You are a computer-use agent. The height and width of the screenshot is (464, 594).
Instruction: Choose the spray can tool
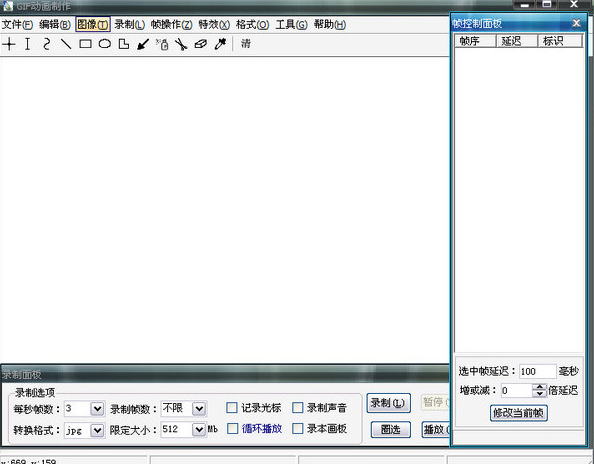(163, 44)
